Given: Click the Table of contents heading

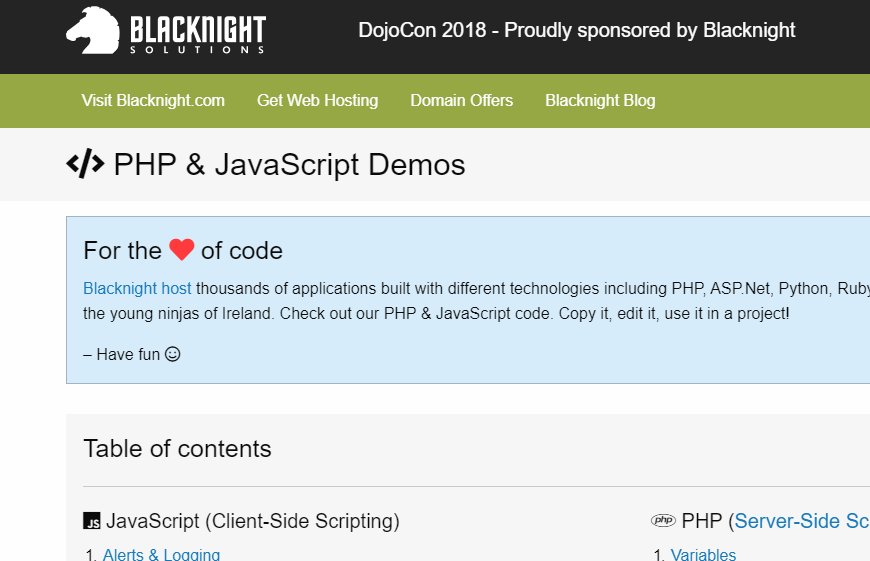Looking at the screenshot, I should tap(177, 448).
